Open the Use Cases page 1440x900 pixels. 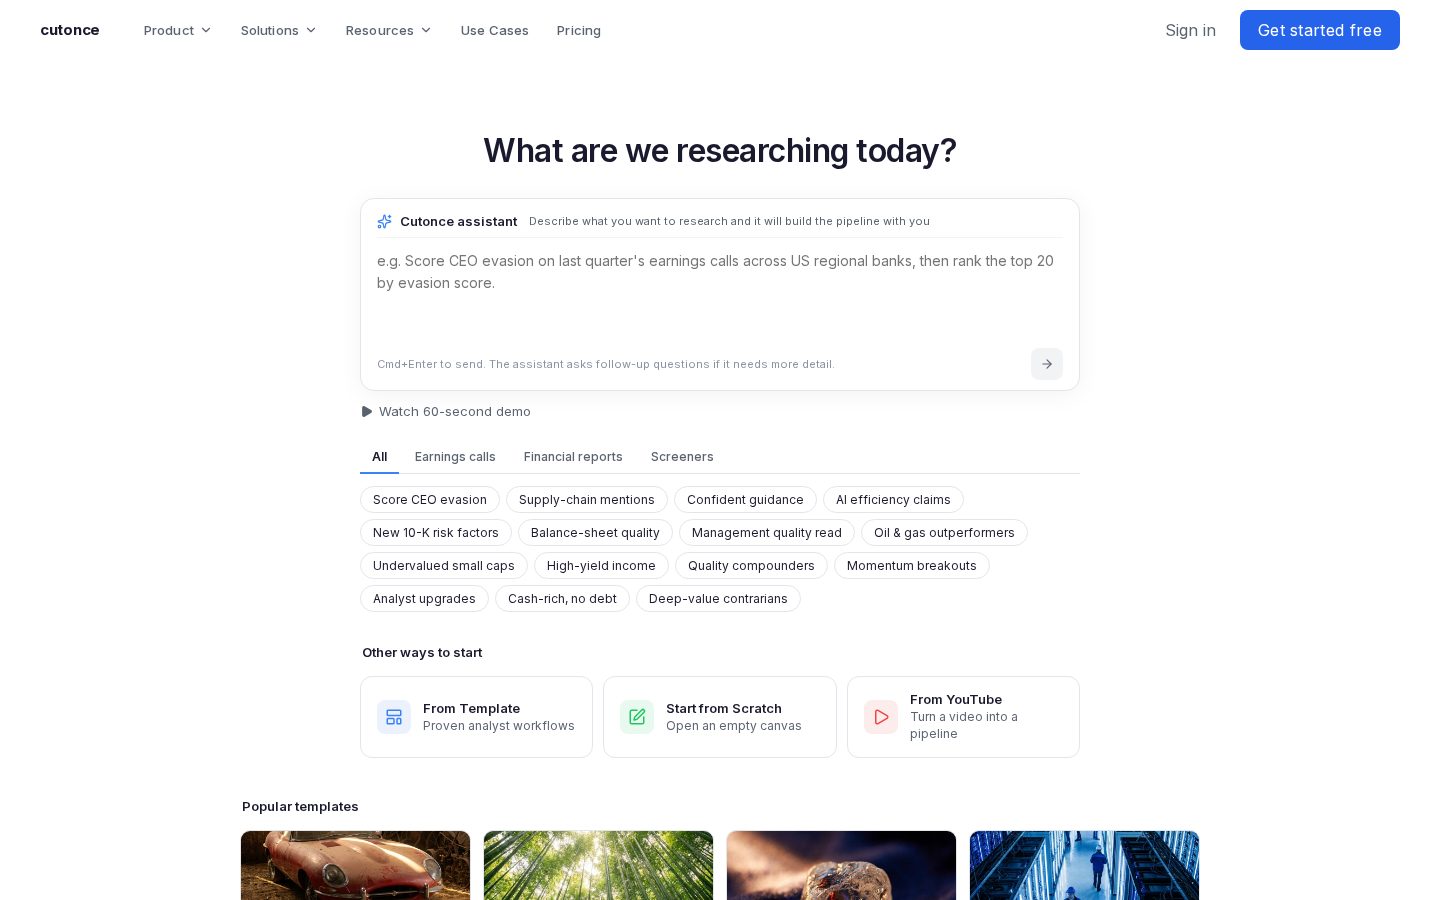point(494,30)
